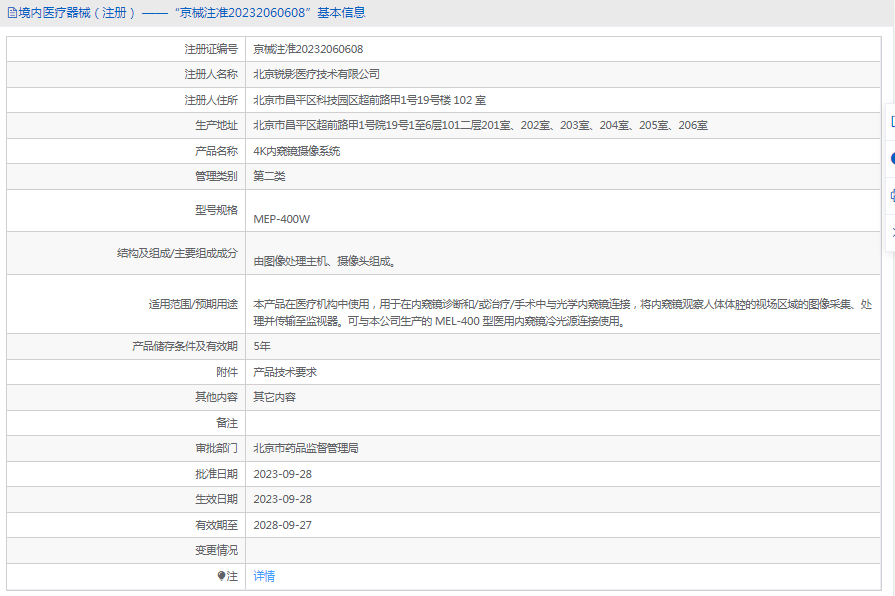Click the 产品储存条件及有效期 label
The image size is (895, 596).
185,346
